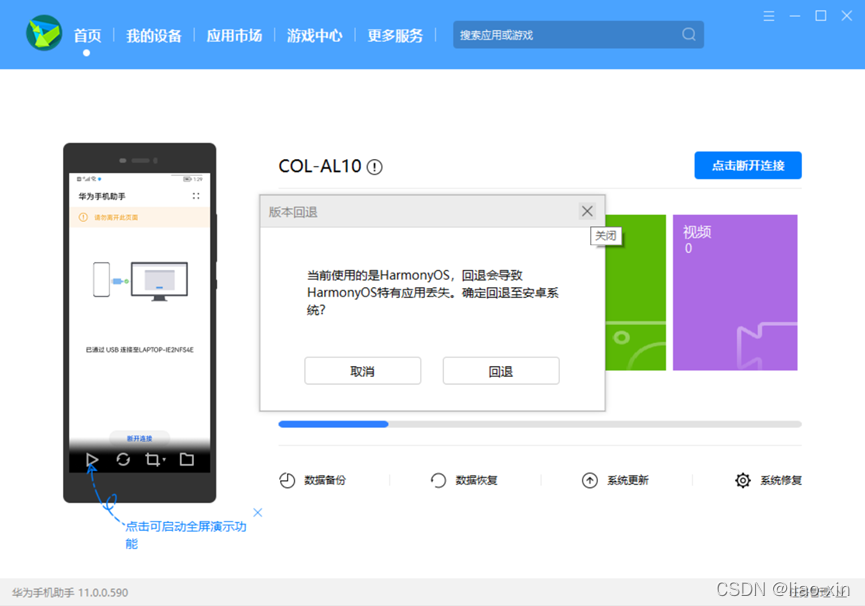This screenshot has width=865, height=606.
Task: Confirm with the 回退 button
Action: coord(501,371)
